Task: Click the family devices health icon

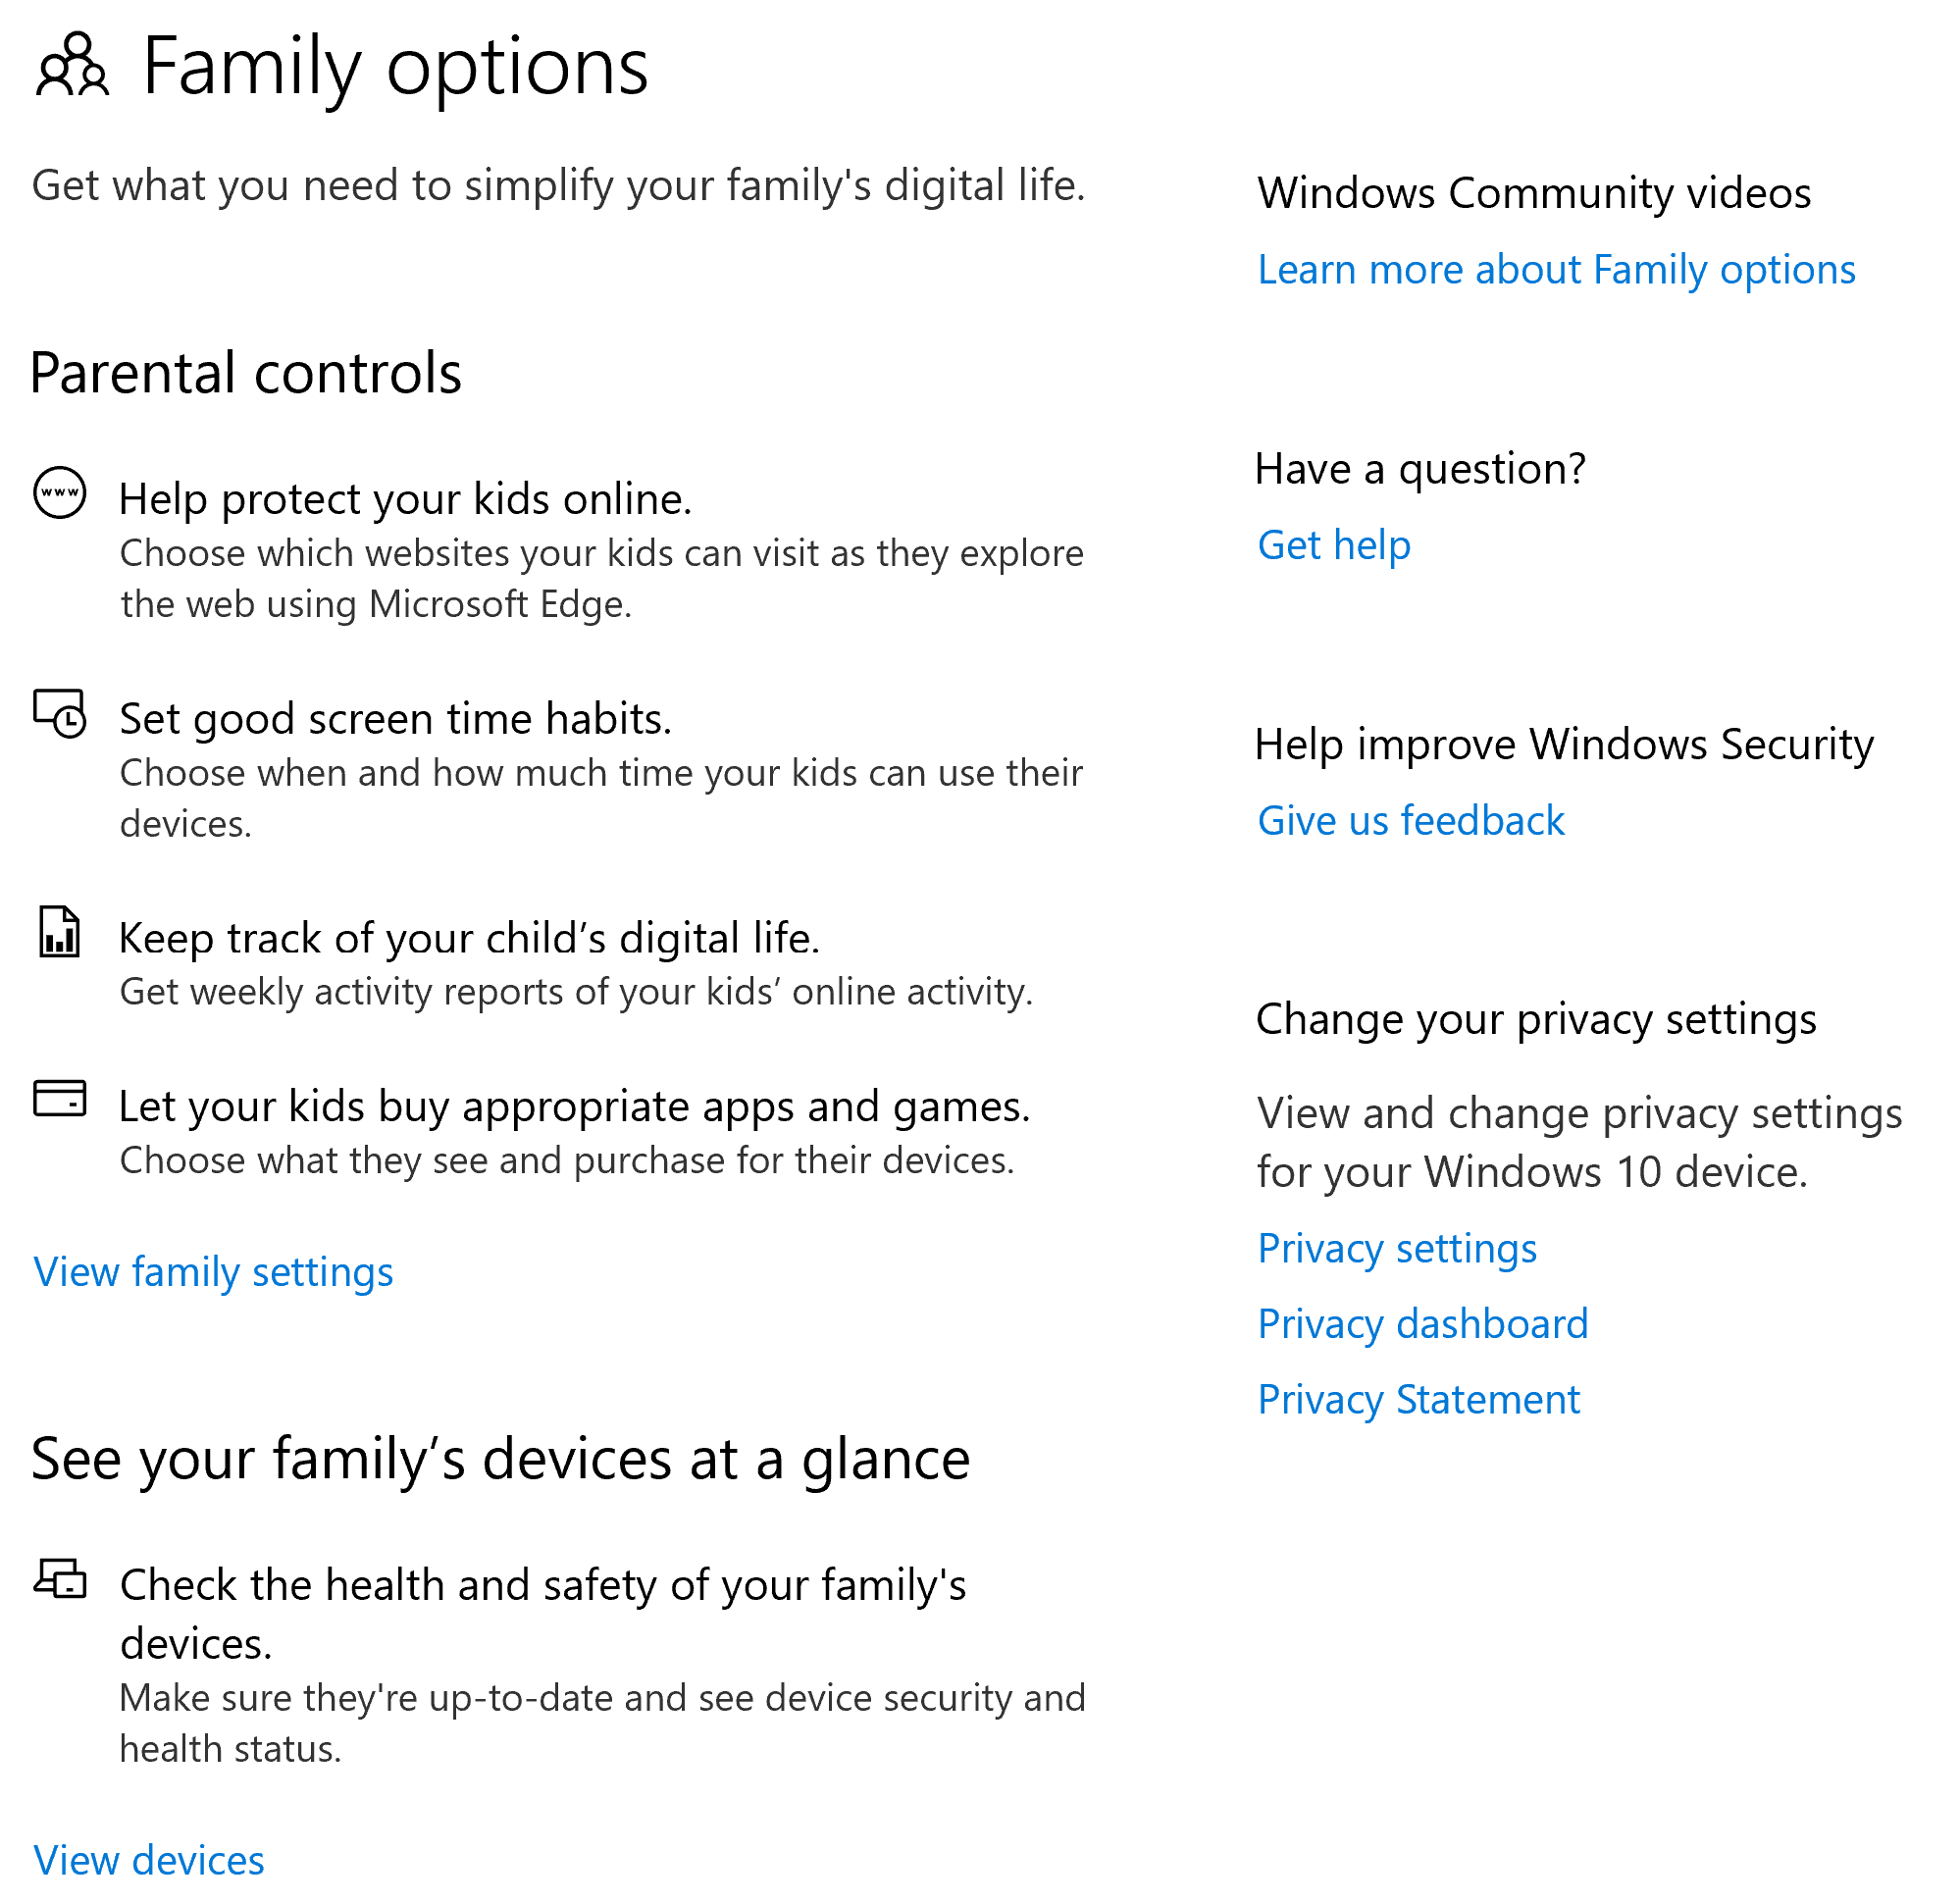Action: 60,1579
